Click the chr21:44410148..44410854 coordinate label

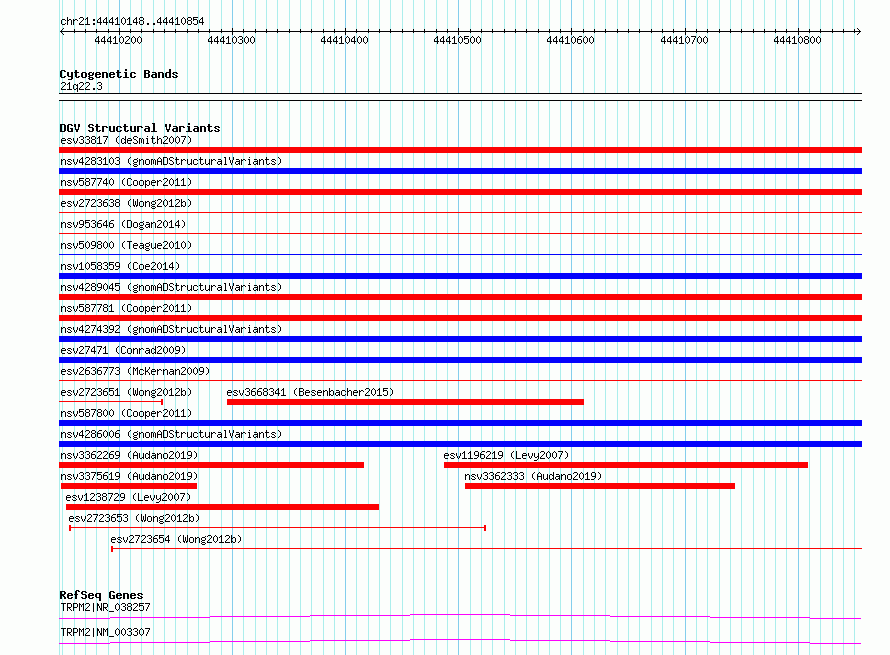(132, 21)
